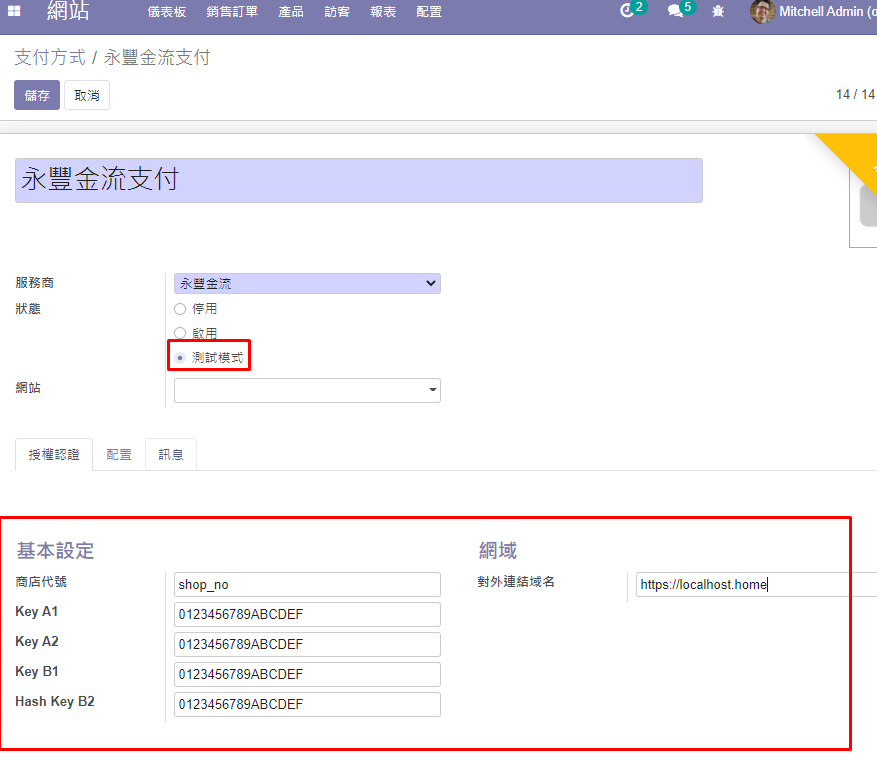Image resolution: width=877 pixels, height=774 pixels.
Task: Open the Mitchell Admin user avatar
Action: click(x=762, y=11)
